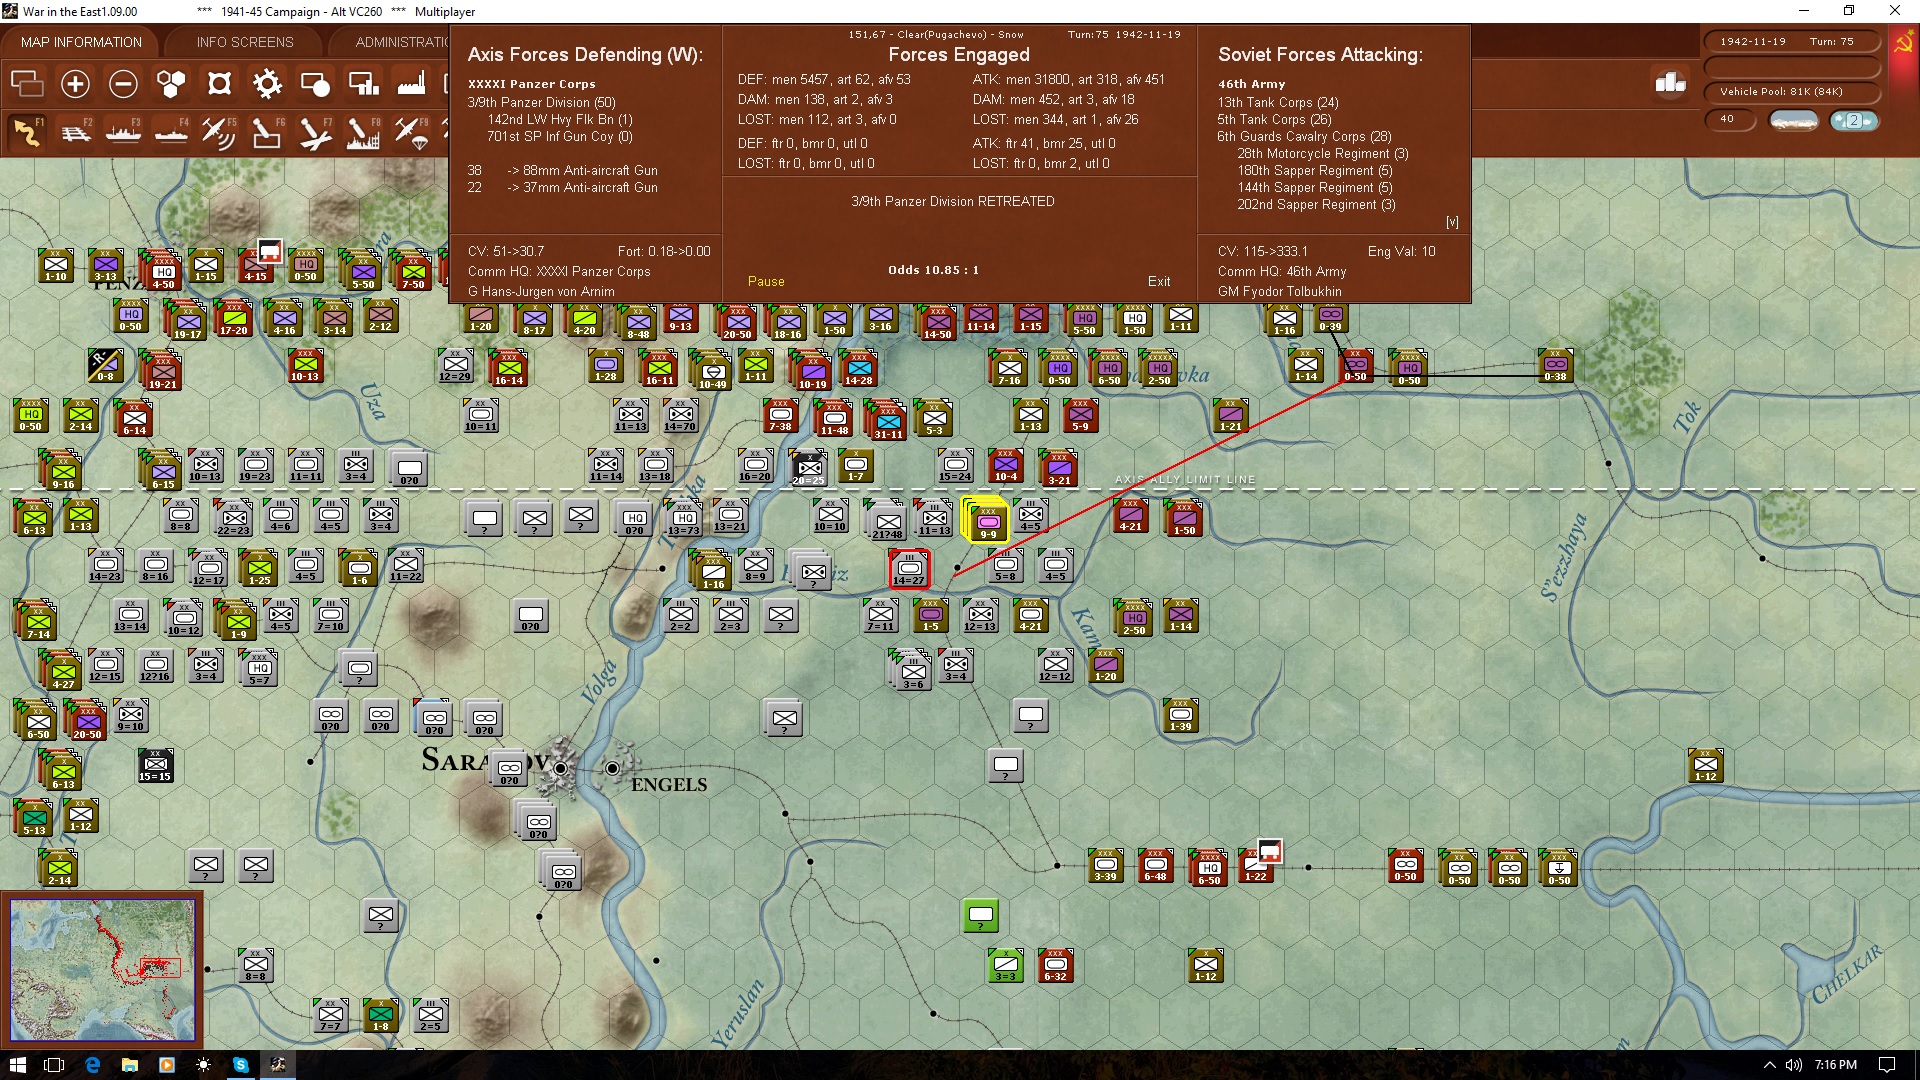Image resolution: width=1920 pixels, height=1080 pixels.
Task: Click the screen-with-bars toolbar icon
Action: (363, 84)
